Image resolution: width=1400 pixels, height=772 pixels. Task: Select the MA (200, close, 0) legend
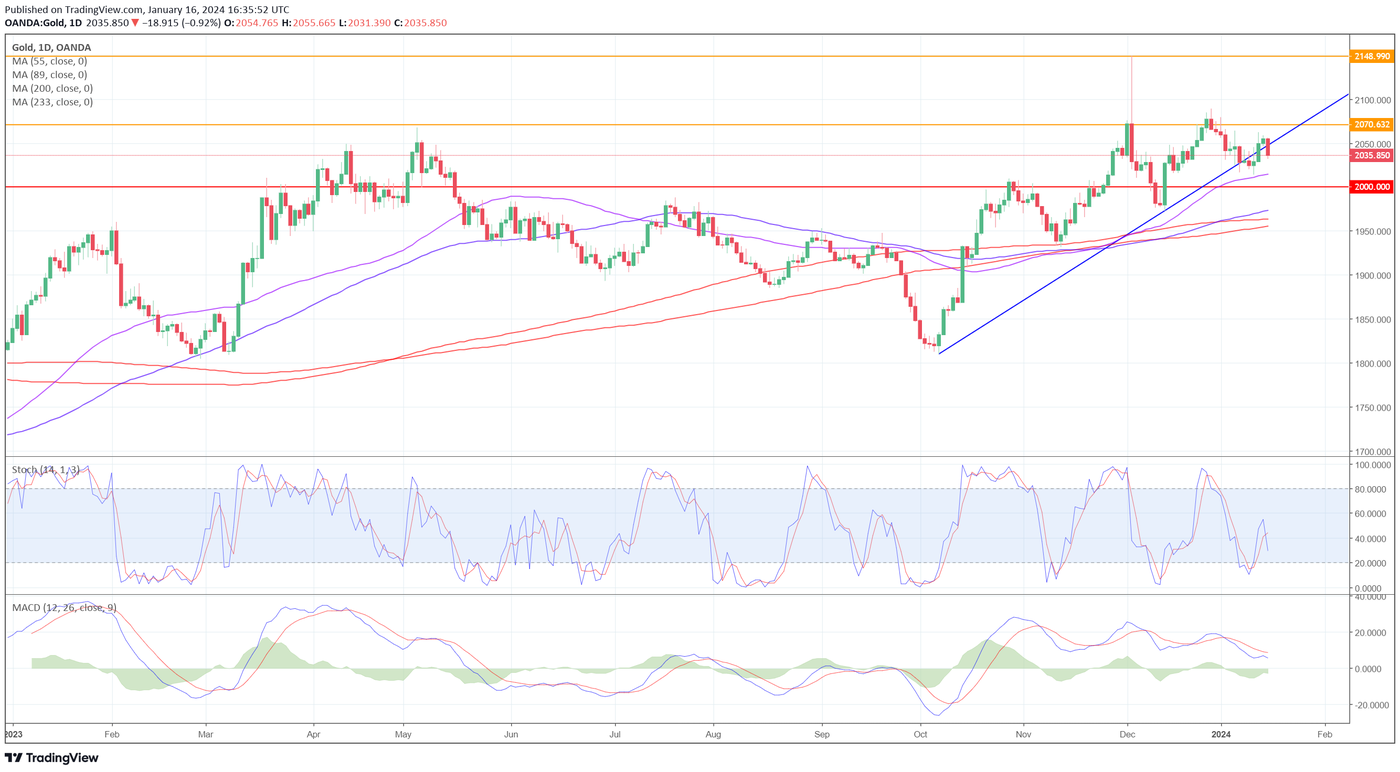click(x=55, y=88)
